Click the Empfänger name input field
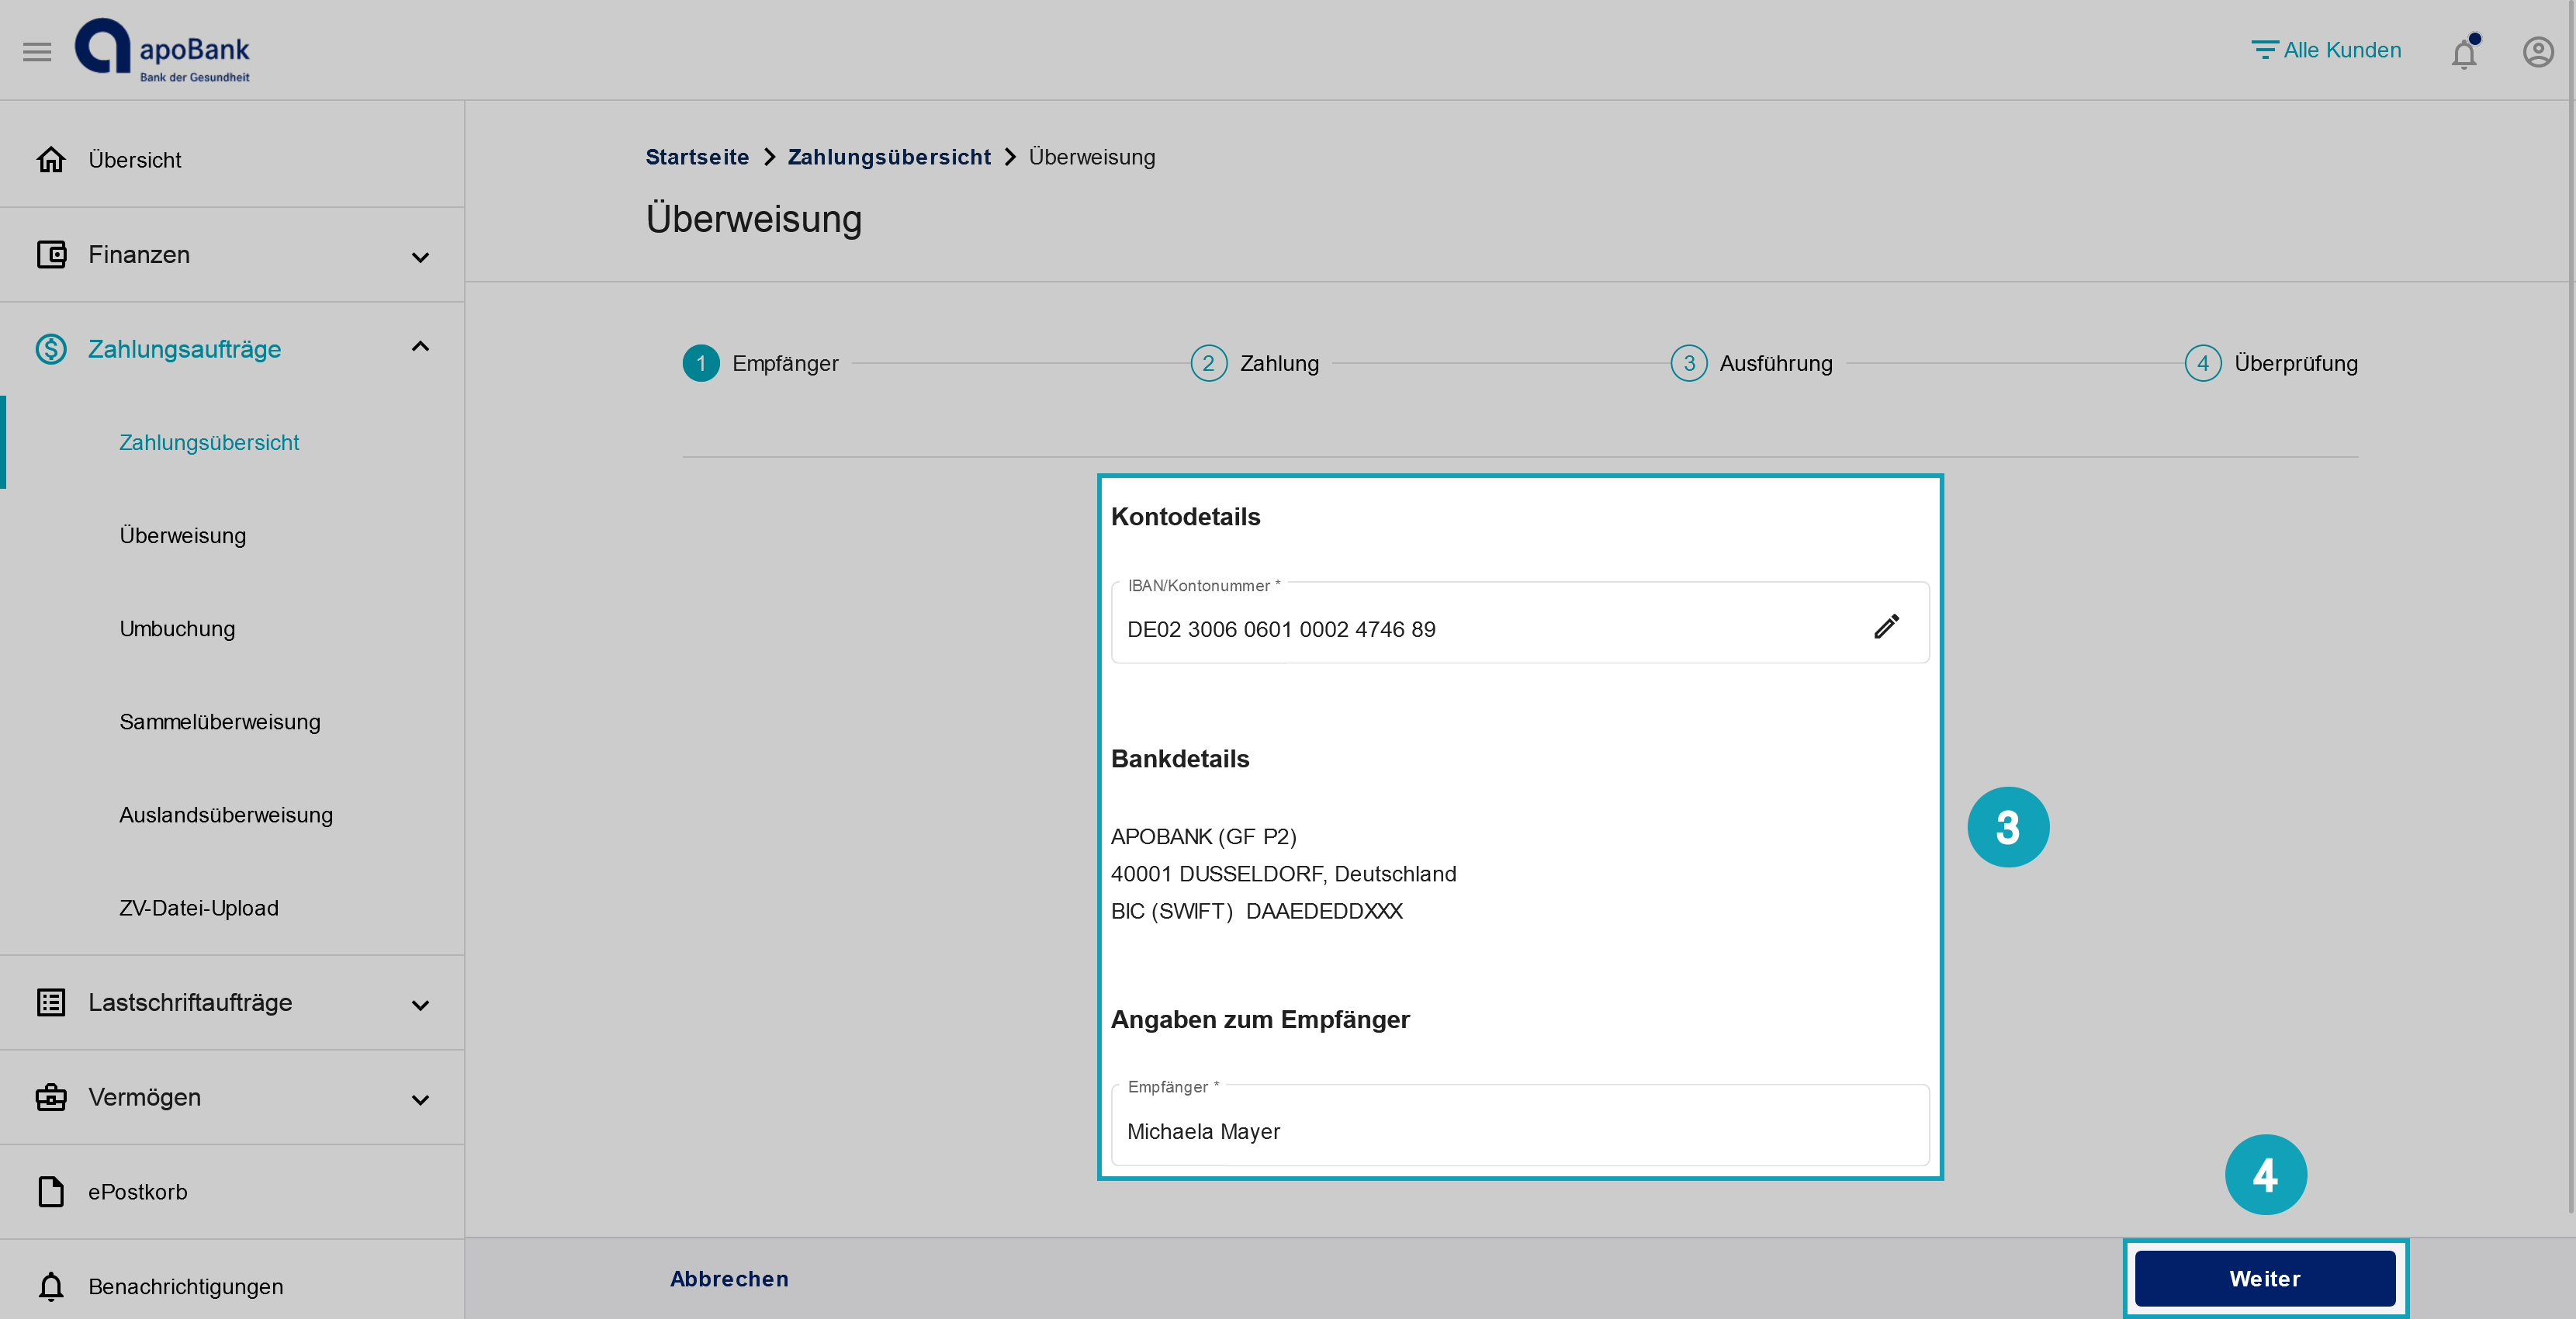Image resolution: width=2576 pixels, height=1319 pixels. point(1520,1125)
